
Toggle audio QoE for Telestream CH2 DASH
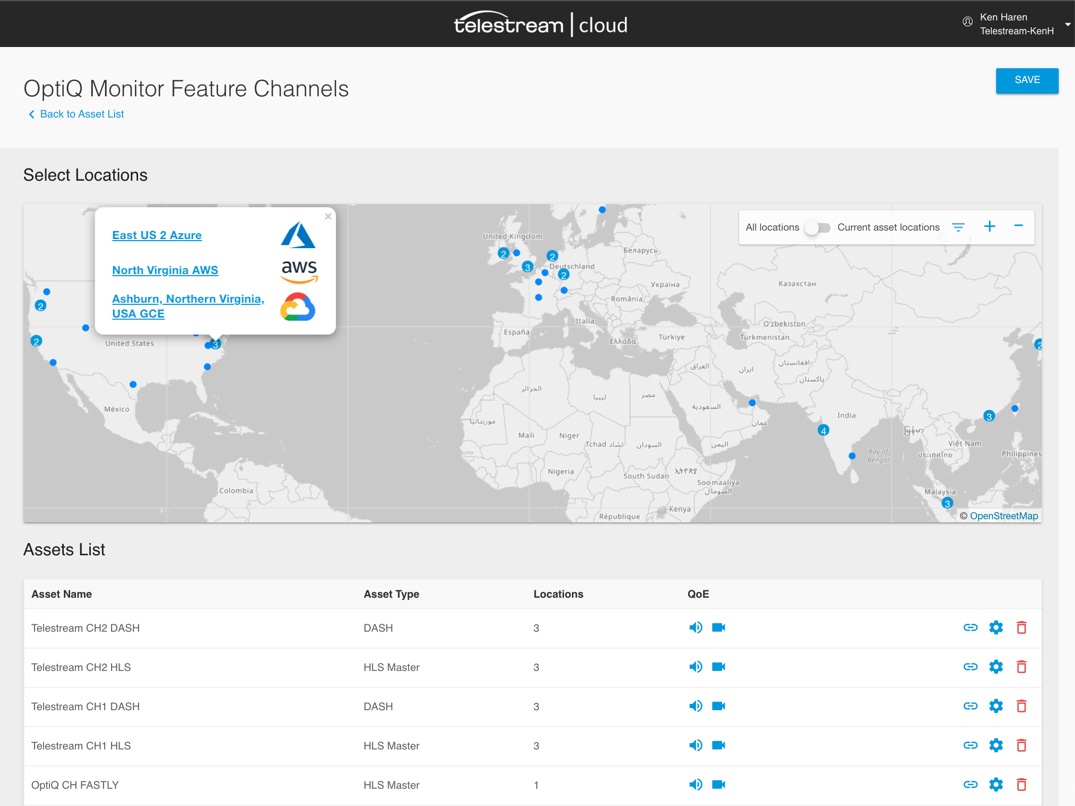tap(695, 628)
